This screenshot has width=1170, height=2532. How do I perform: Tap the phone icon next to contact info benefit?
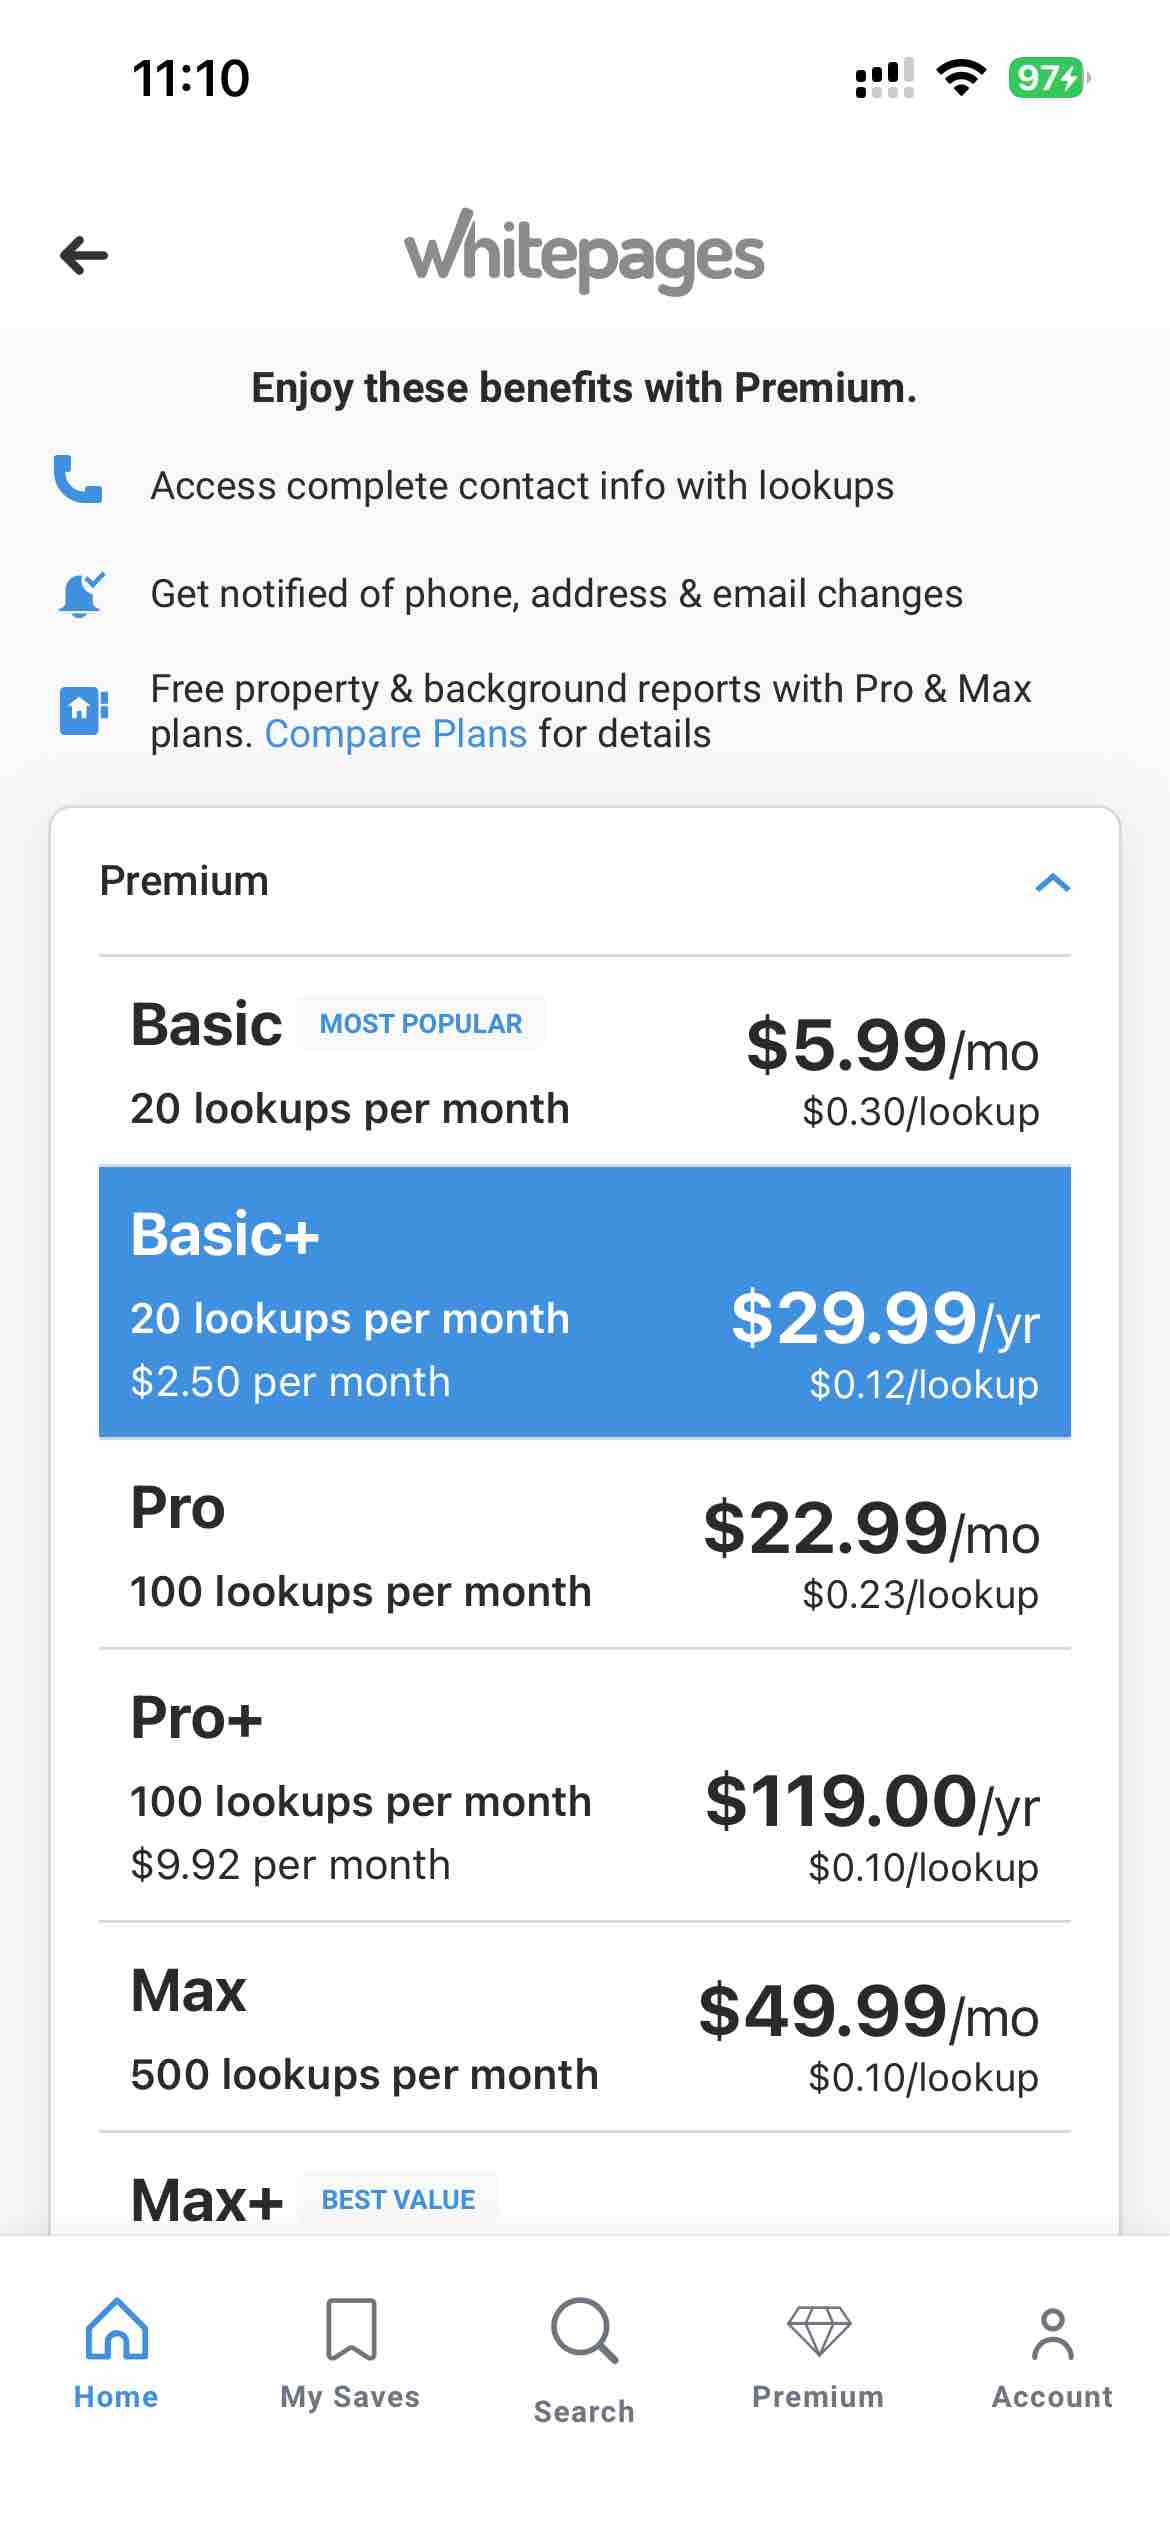click(x=80, y=484)
